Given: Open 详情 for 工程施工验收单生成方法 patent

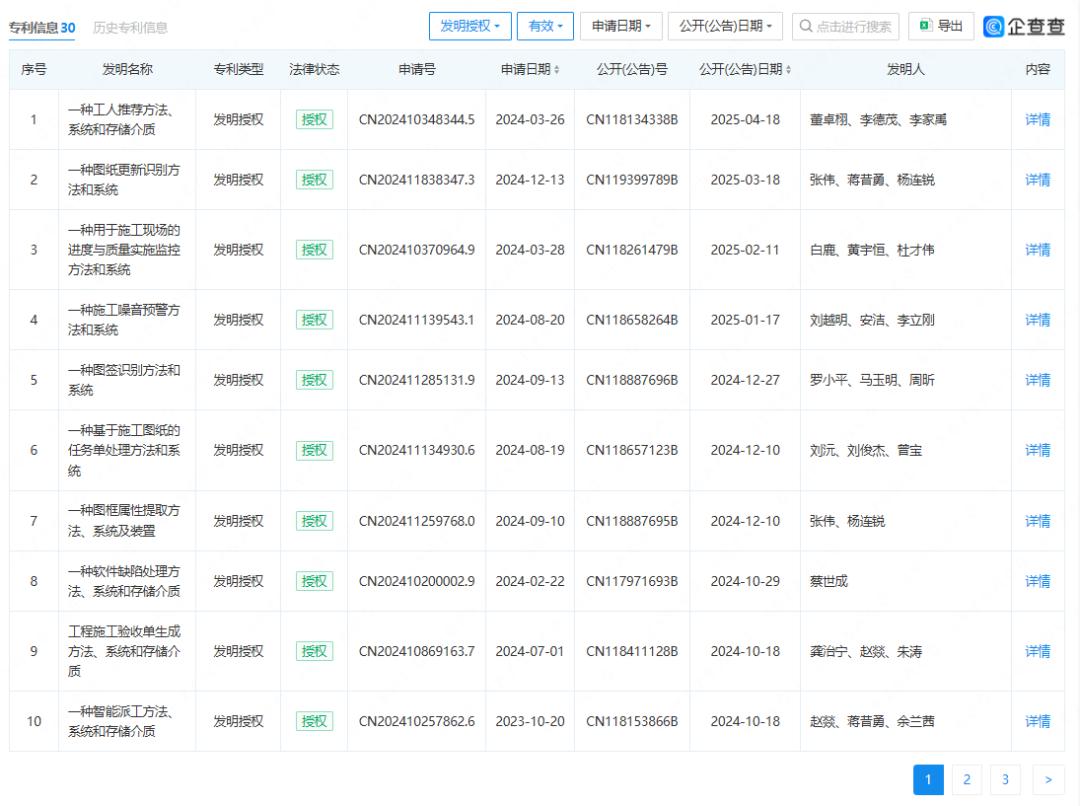Looking at the screenshot, I should pyautogui.click(x=1037, y=651).
